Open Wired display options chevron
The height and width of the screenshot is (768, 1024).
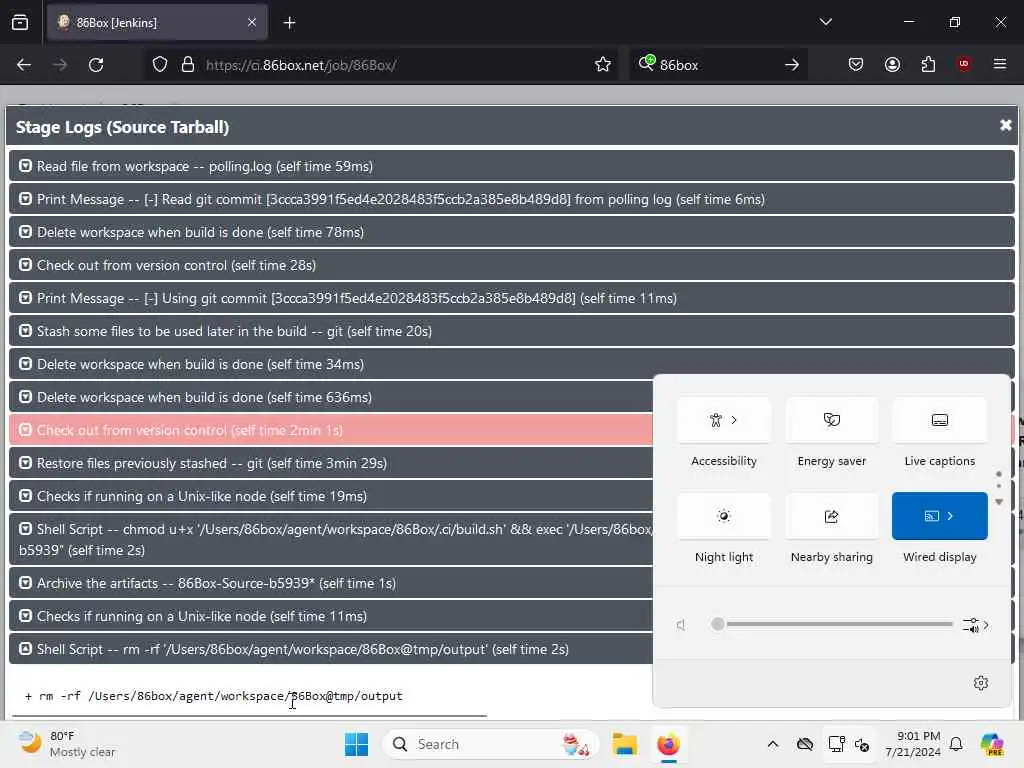[x=950, y=516]
